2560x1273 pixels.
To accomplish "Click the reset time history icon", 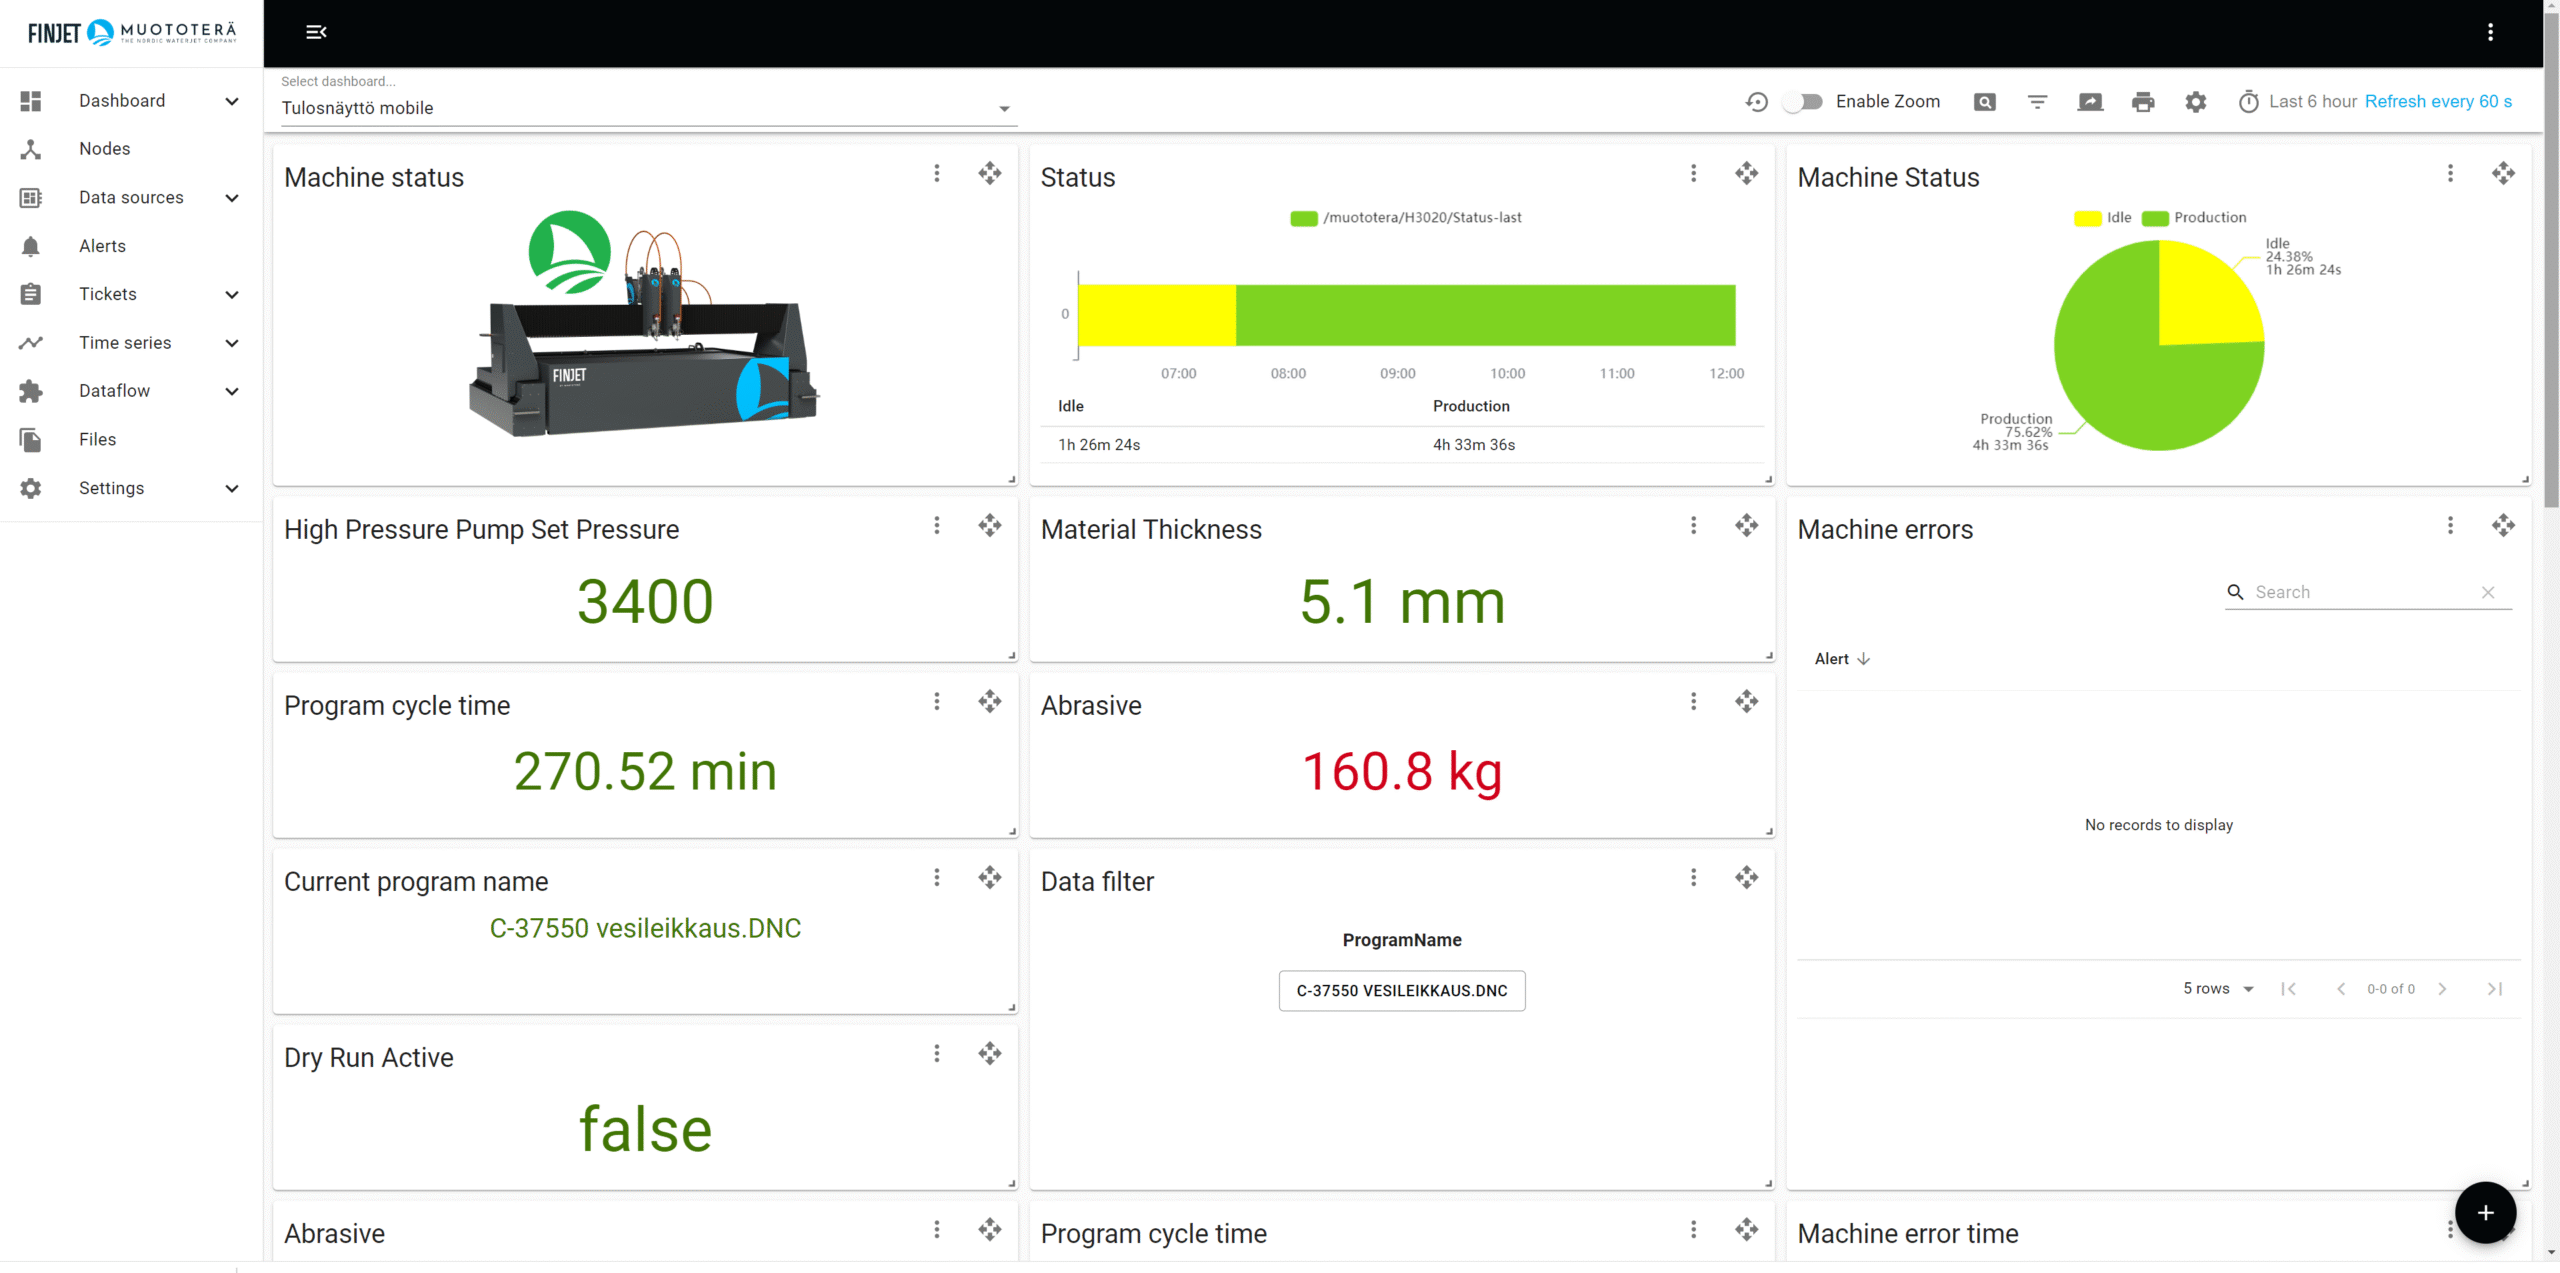I will (1756, 102).
